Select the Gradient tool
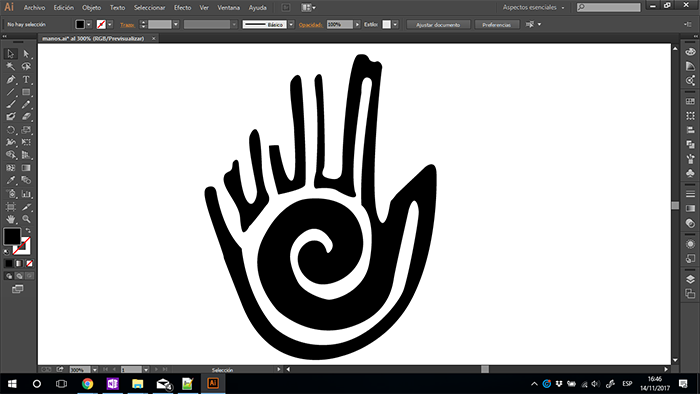This screenshot has width=700, height=394. (x=26, y=168)
